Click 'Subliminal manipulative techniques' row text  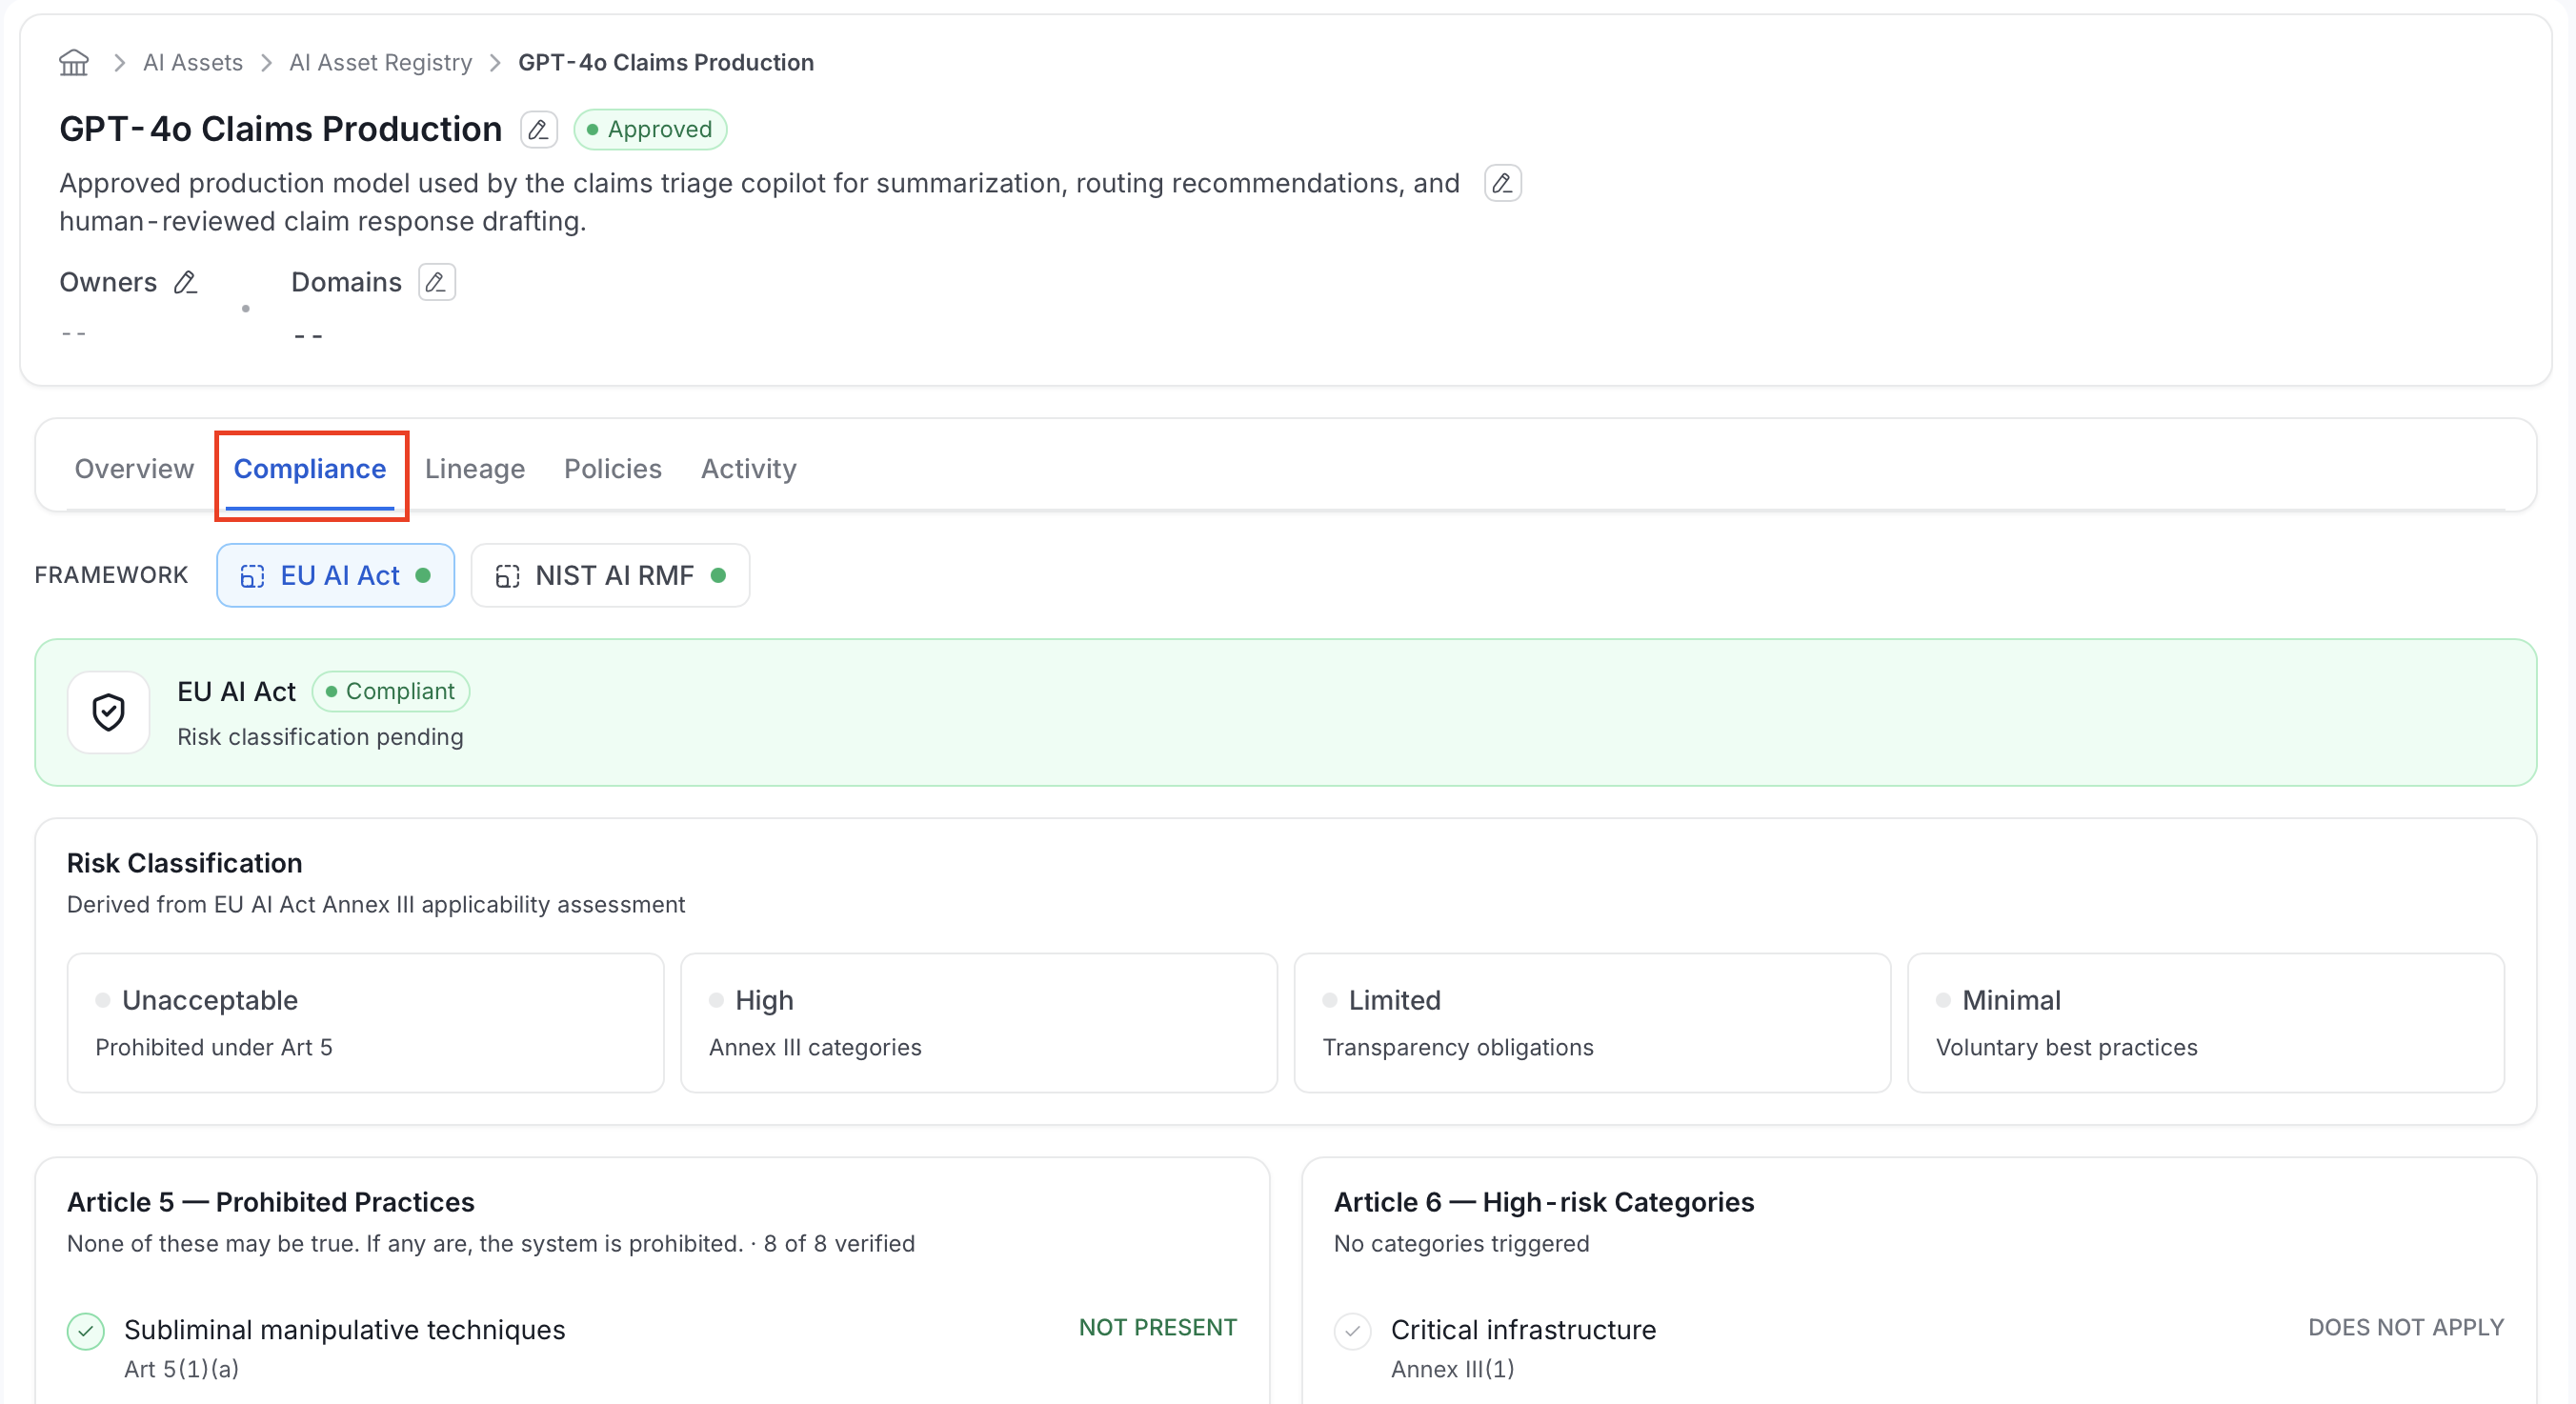pos(345,1331)
